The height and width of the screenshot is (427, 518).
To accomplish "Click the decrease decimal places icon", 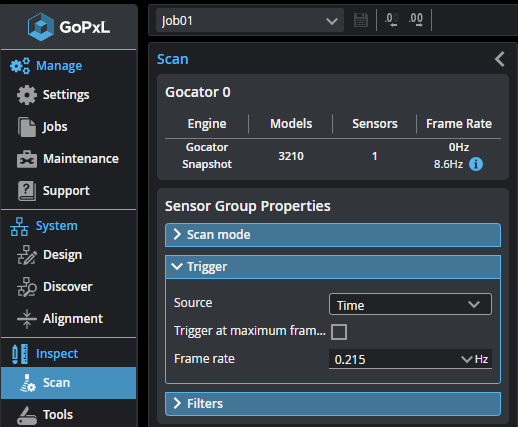I will pos(391,20).
